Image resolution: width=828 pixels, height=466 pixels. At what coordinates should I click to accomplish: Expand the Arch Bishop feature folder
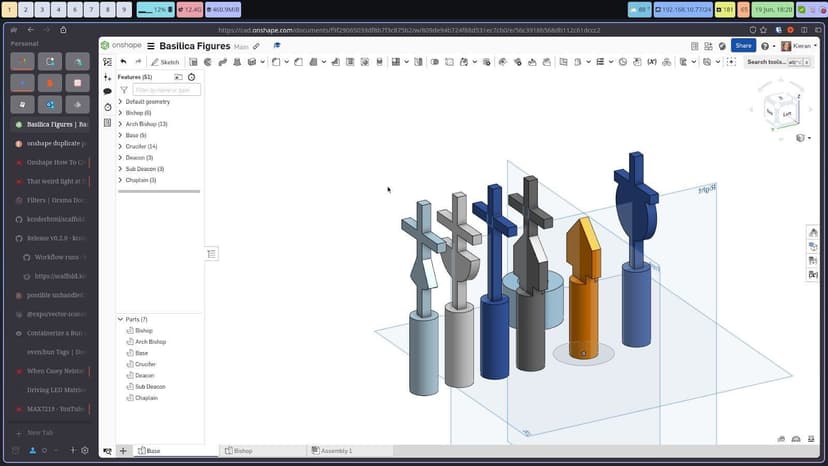pyautogui.click(x=120, y=124)
